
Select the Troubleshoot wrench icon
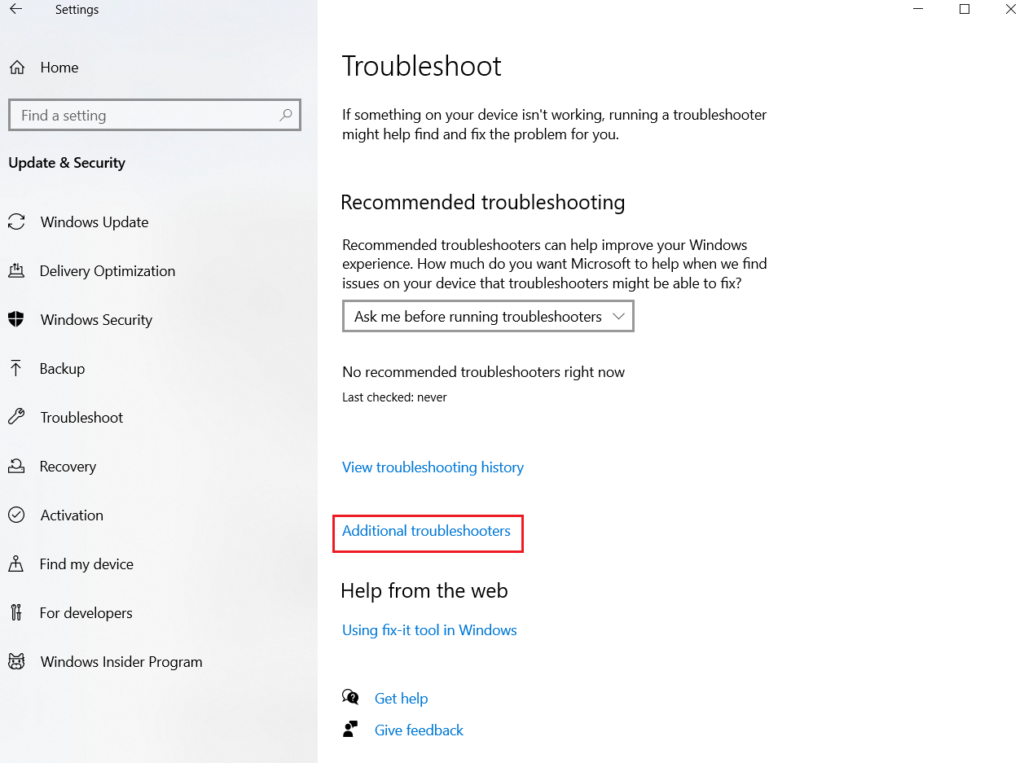[x=17, y=417]
